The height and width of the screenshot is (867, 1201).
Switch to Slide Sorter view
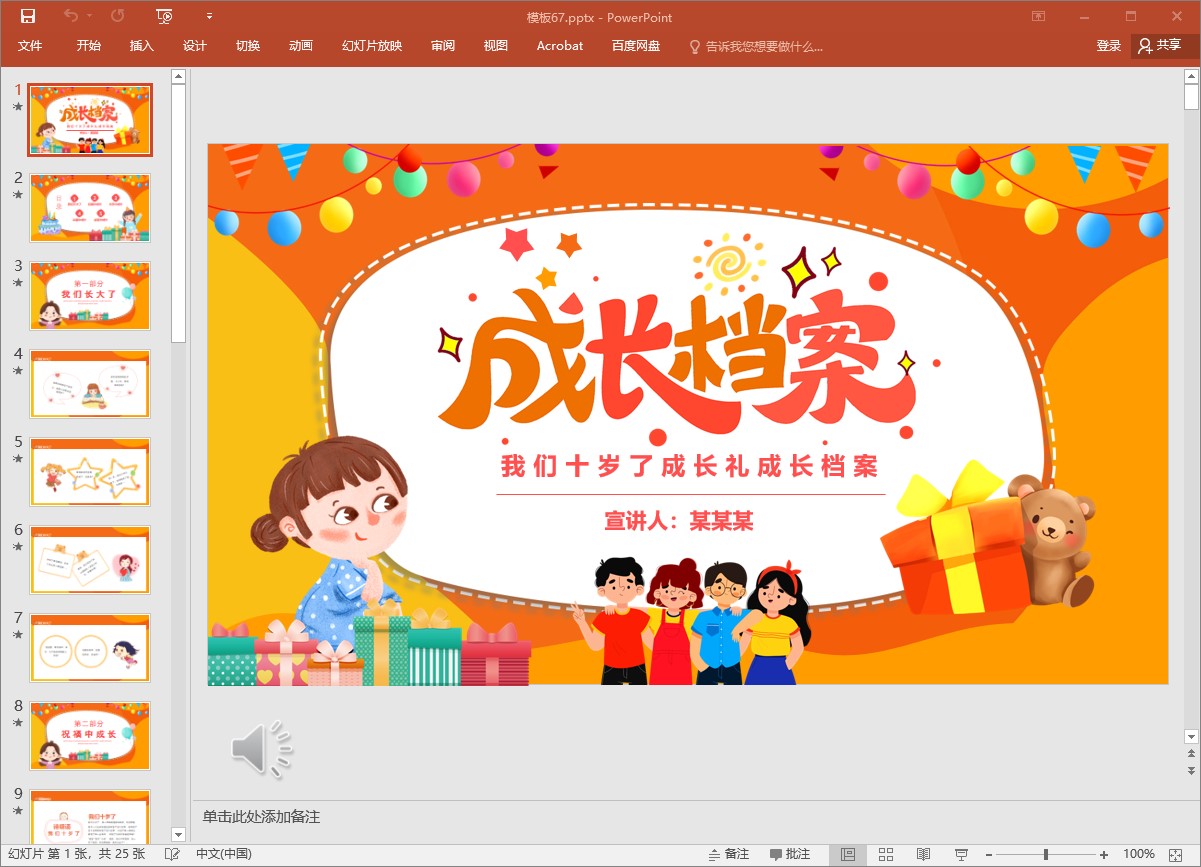886,854
